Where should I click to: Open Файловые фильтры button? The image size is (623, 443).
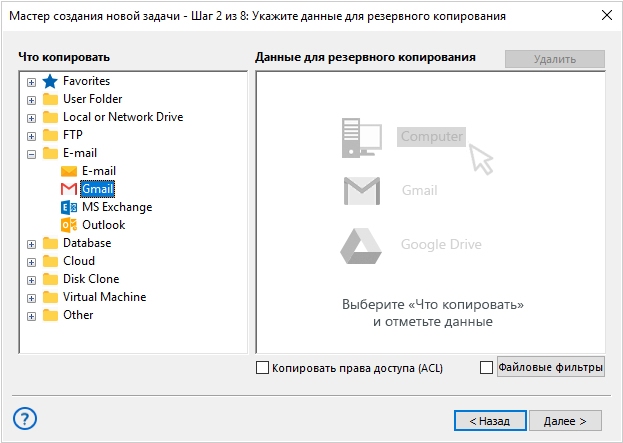[x=551, y=367]
